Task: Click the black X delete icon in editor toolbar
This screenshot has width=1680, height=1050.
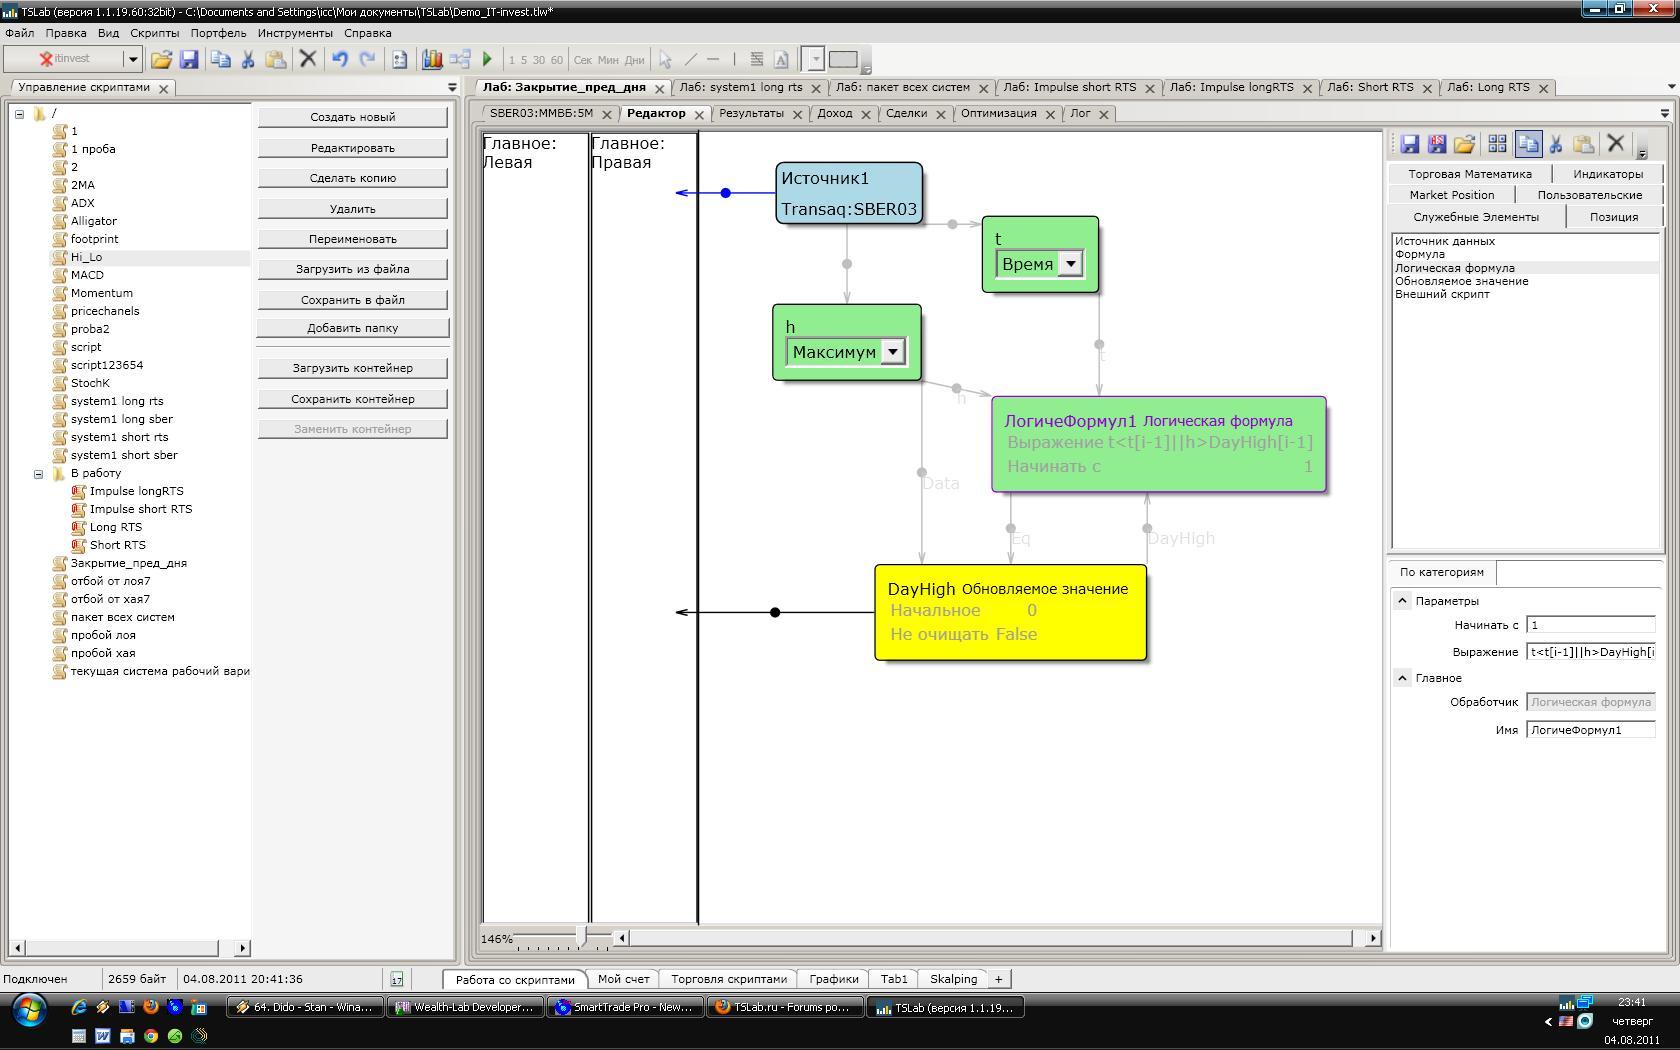Action: (x=1615, y=144)
